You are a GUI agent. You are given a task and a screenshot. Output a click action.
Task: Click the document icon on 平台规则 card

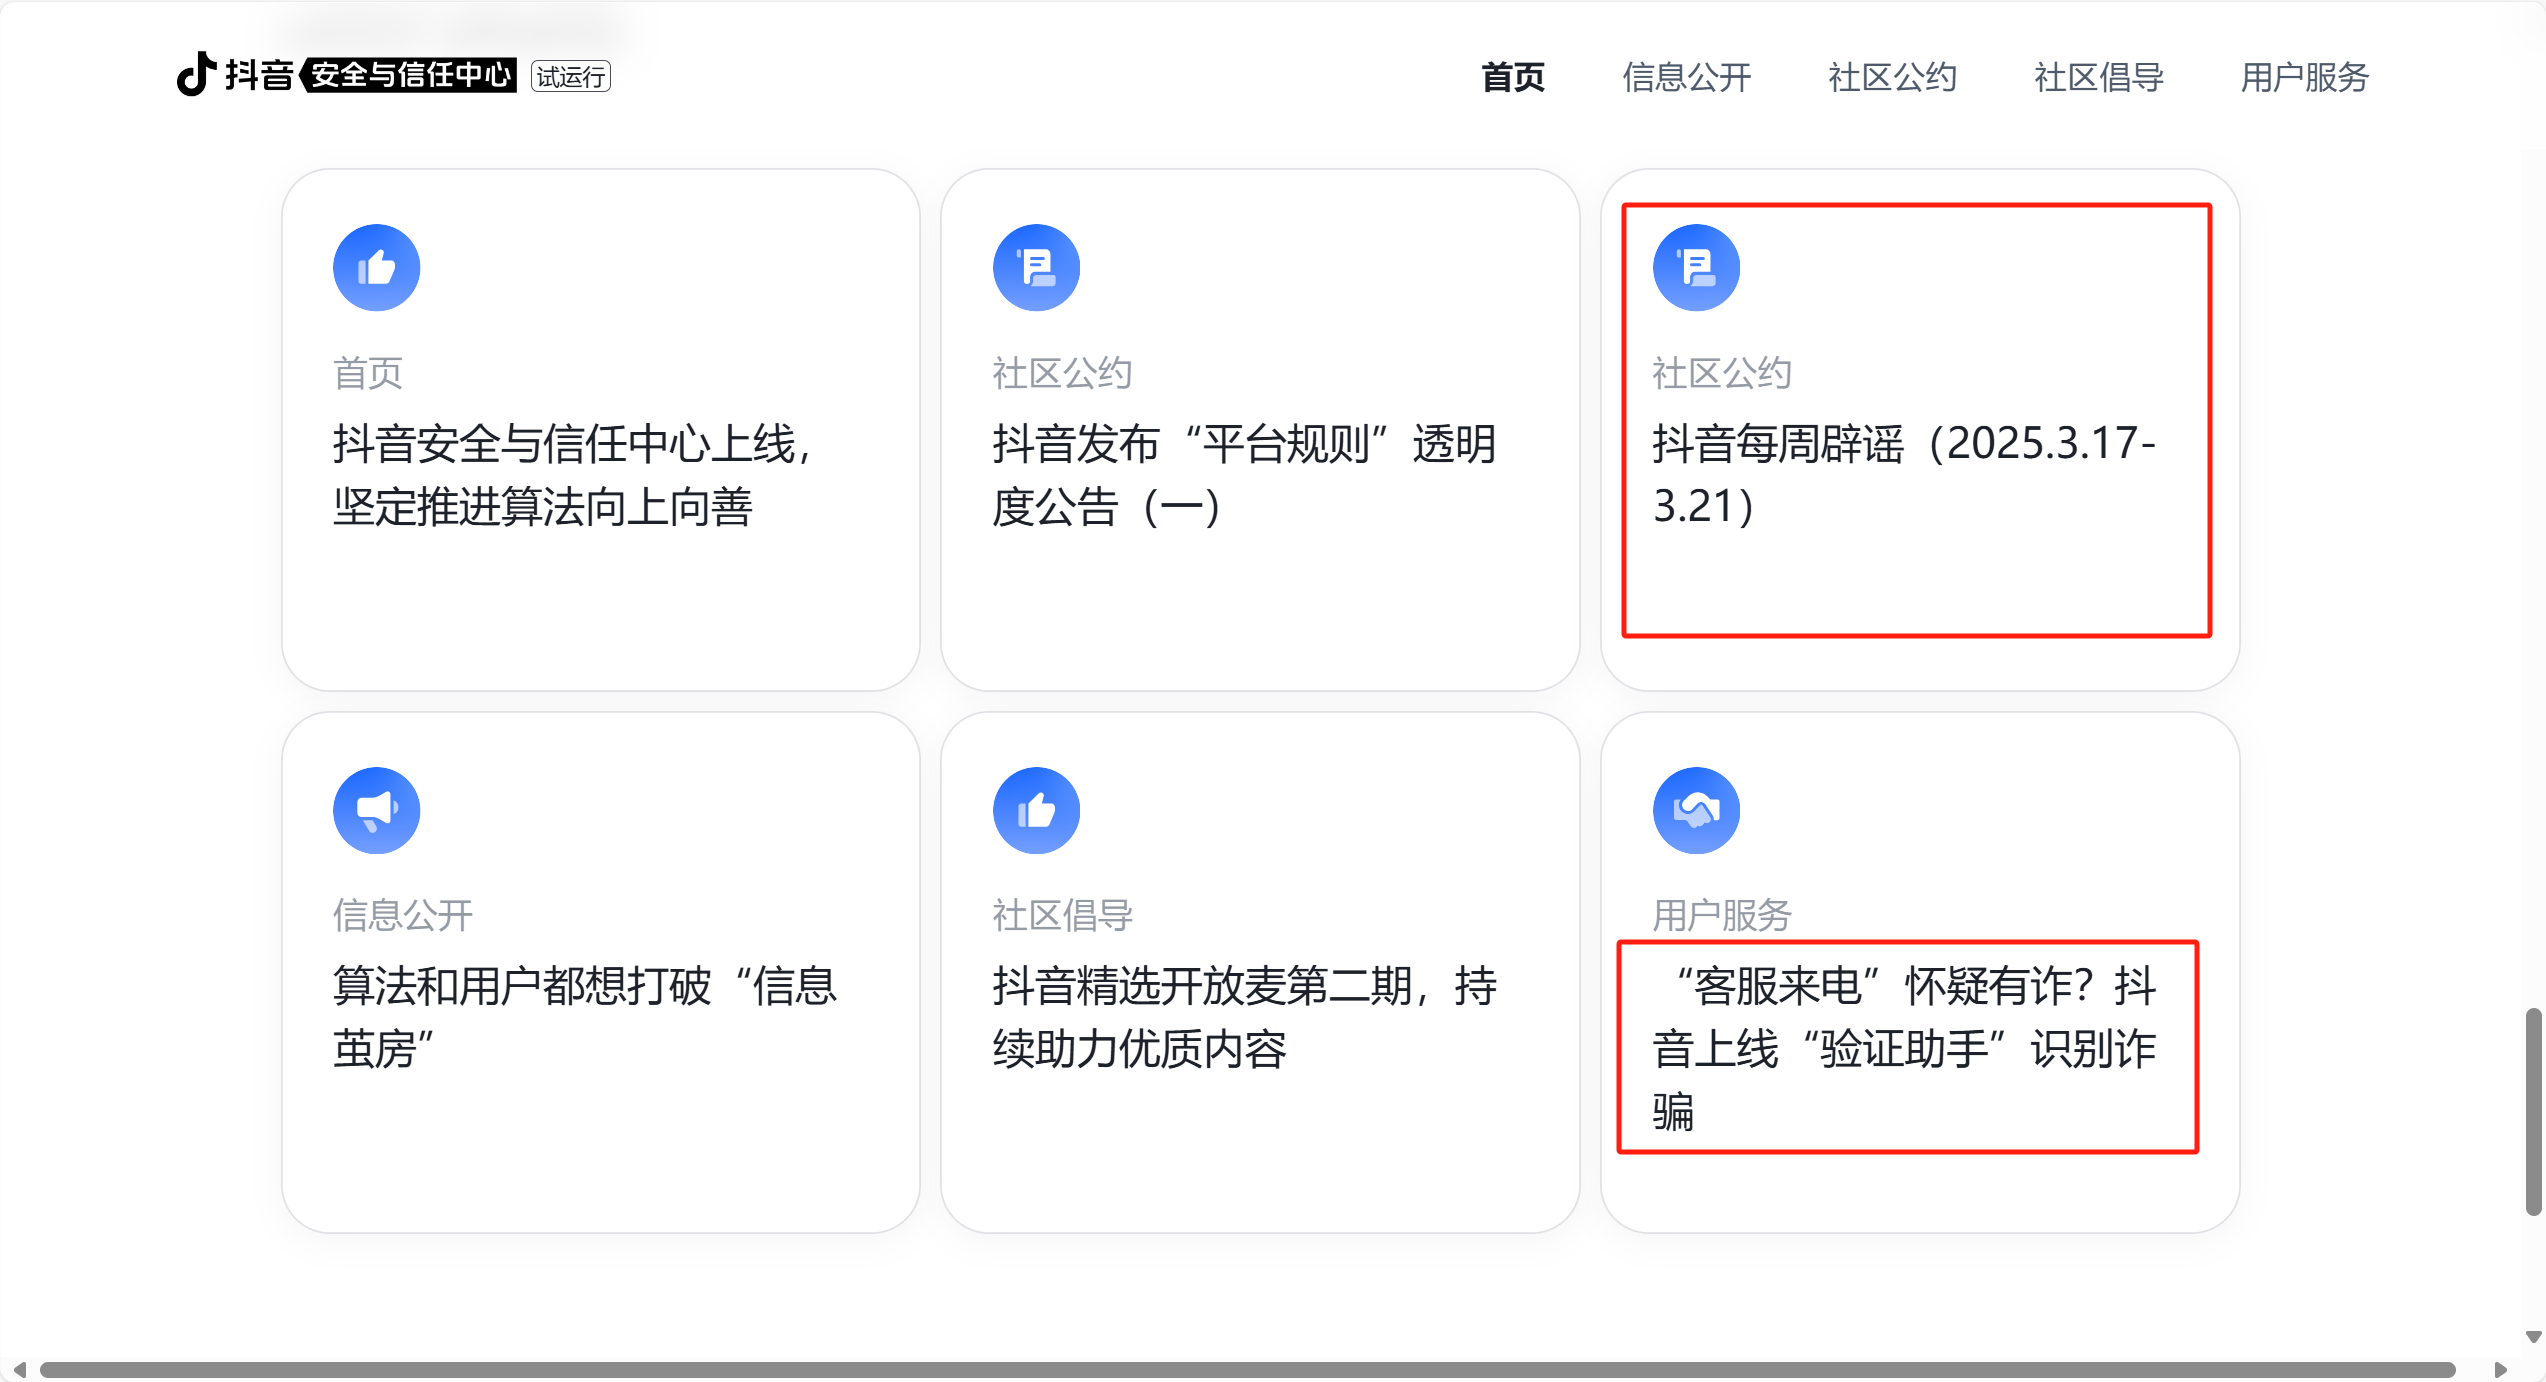(x=1036, y=267)
